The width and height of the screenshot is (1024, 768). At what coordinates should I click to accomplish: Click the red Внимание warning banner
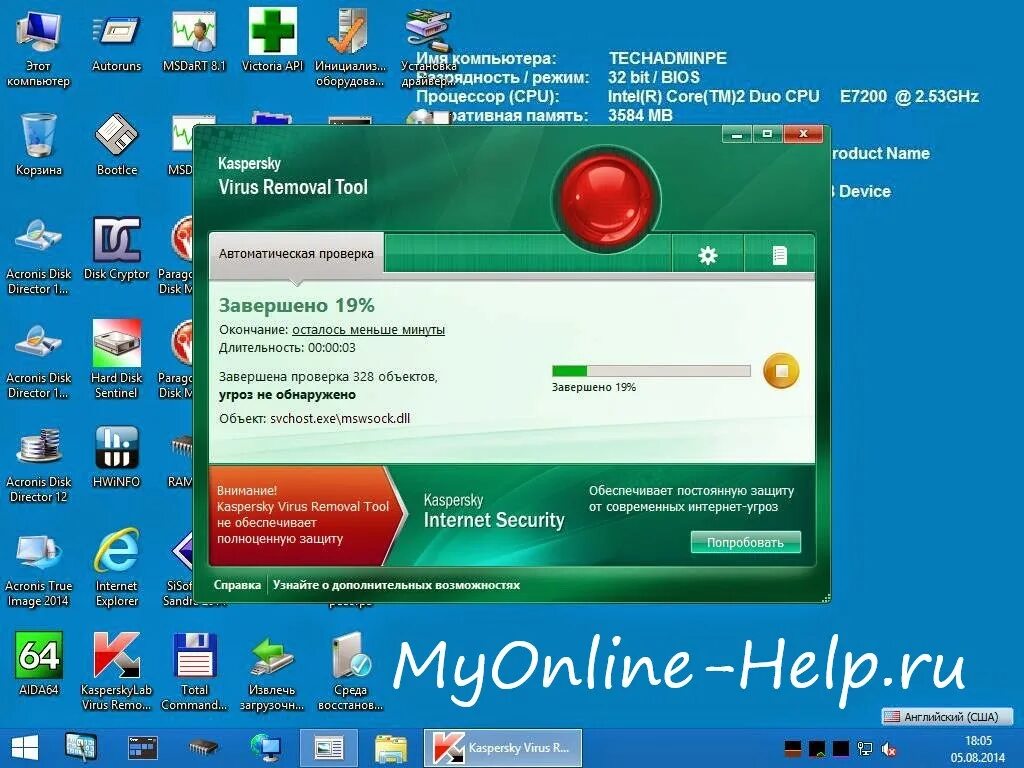(x=303, y=515)
